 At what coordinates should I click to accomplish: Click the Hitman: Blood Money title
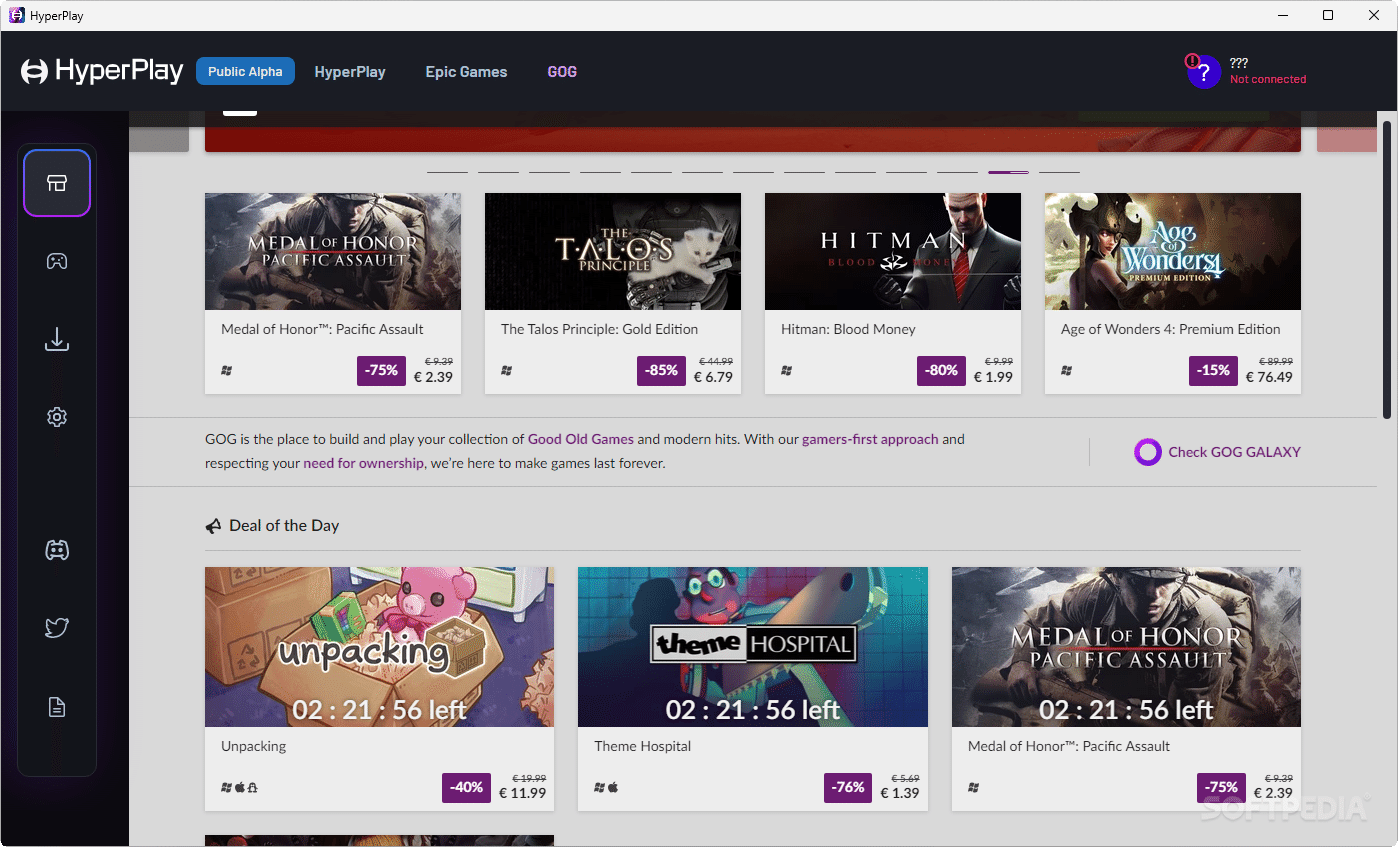848,329
